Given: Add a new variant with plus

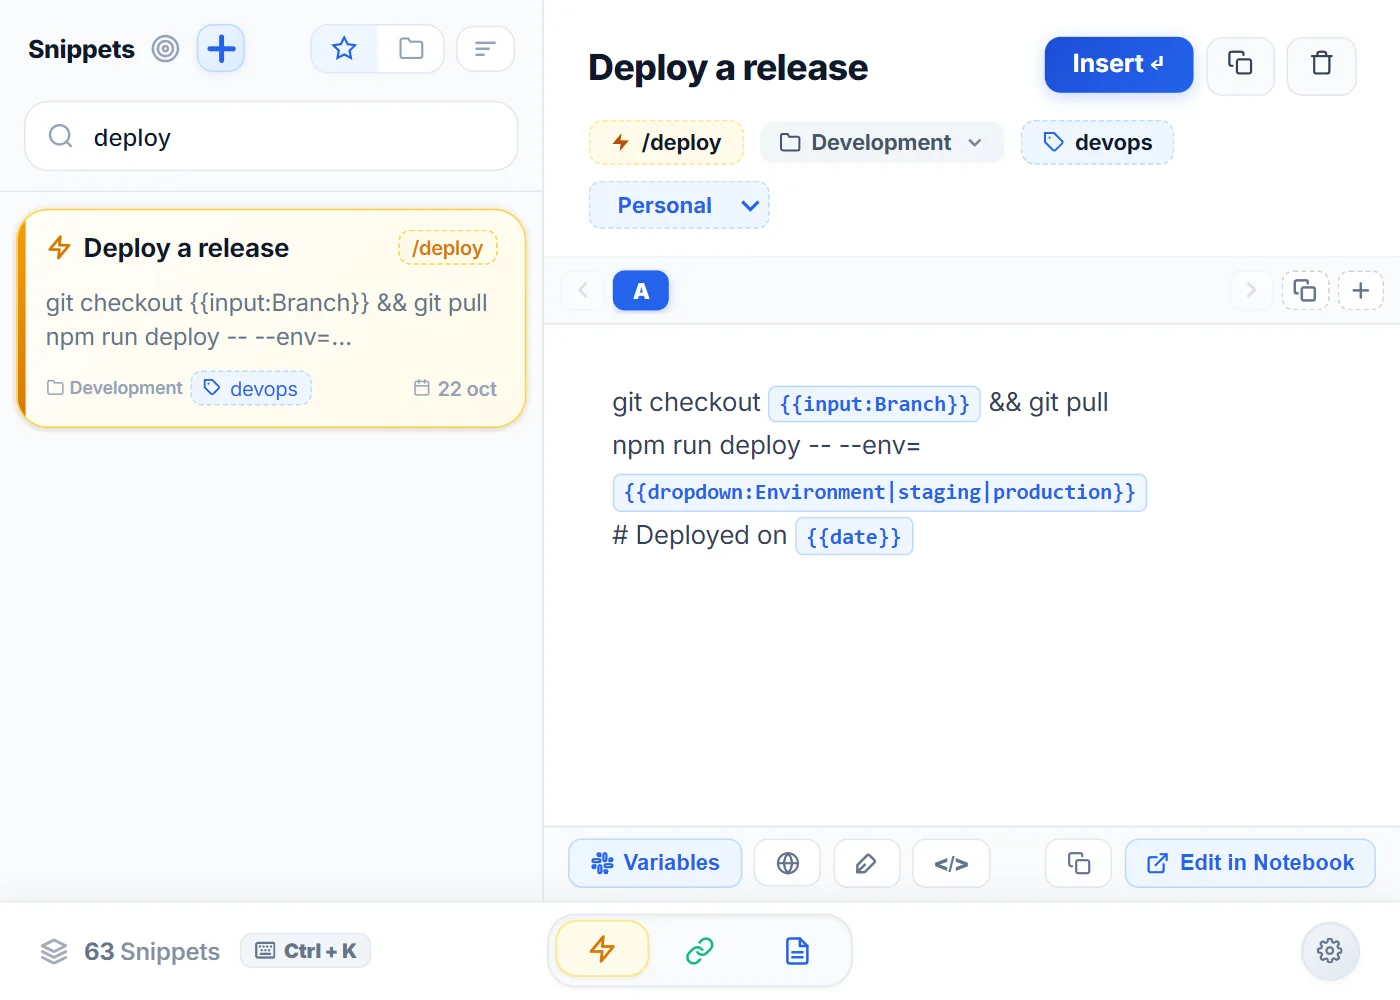Looking at the screenshot, I should (x=1360, y=290).
